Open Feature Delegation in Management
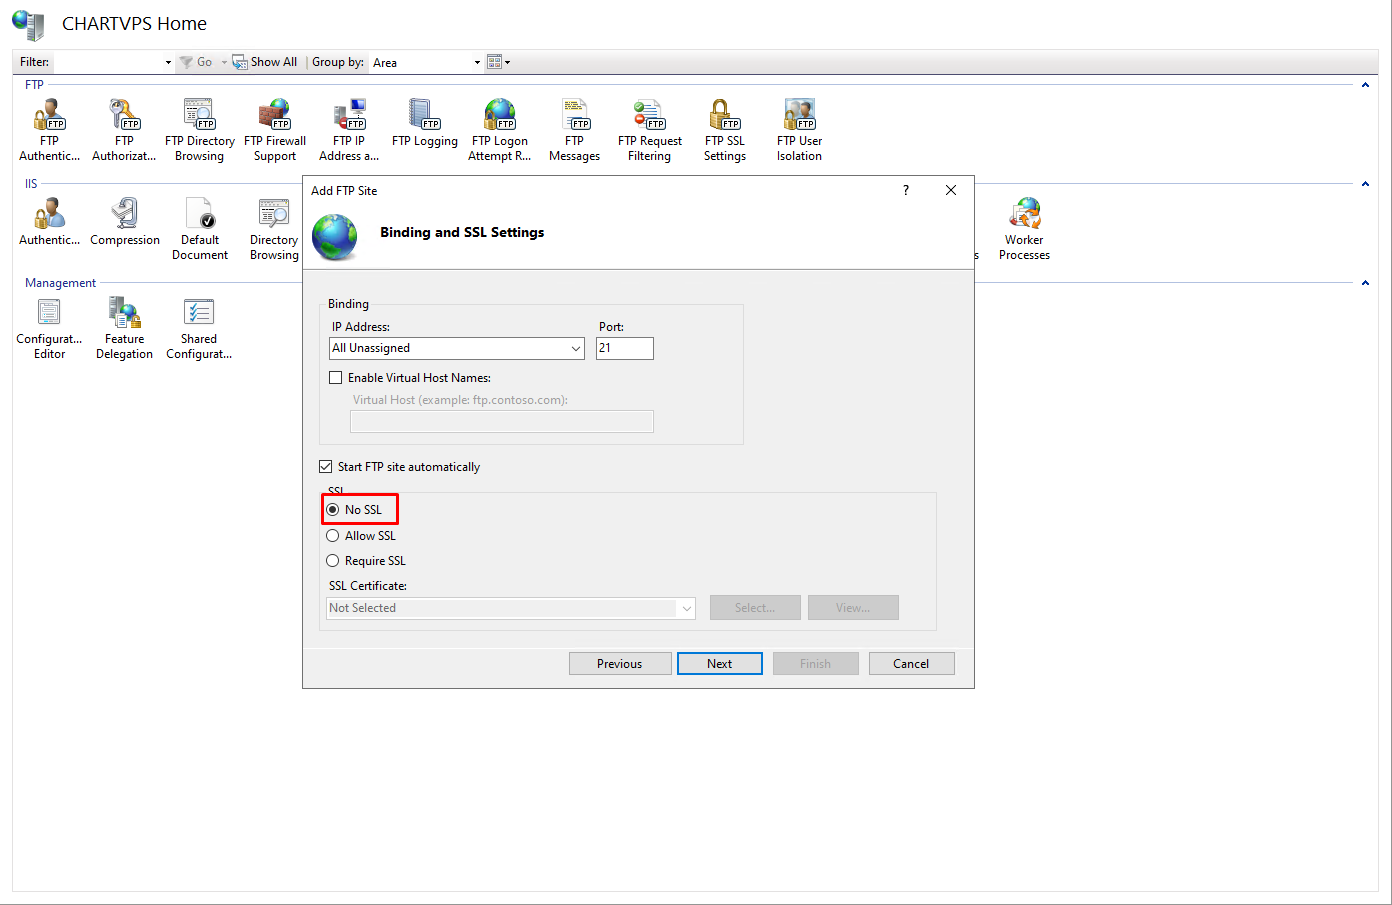This screenshot has width=1392, height=905. click(125, 328)
